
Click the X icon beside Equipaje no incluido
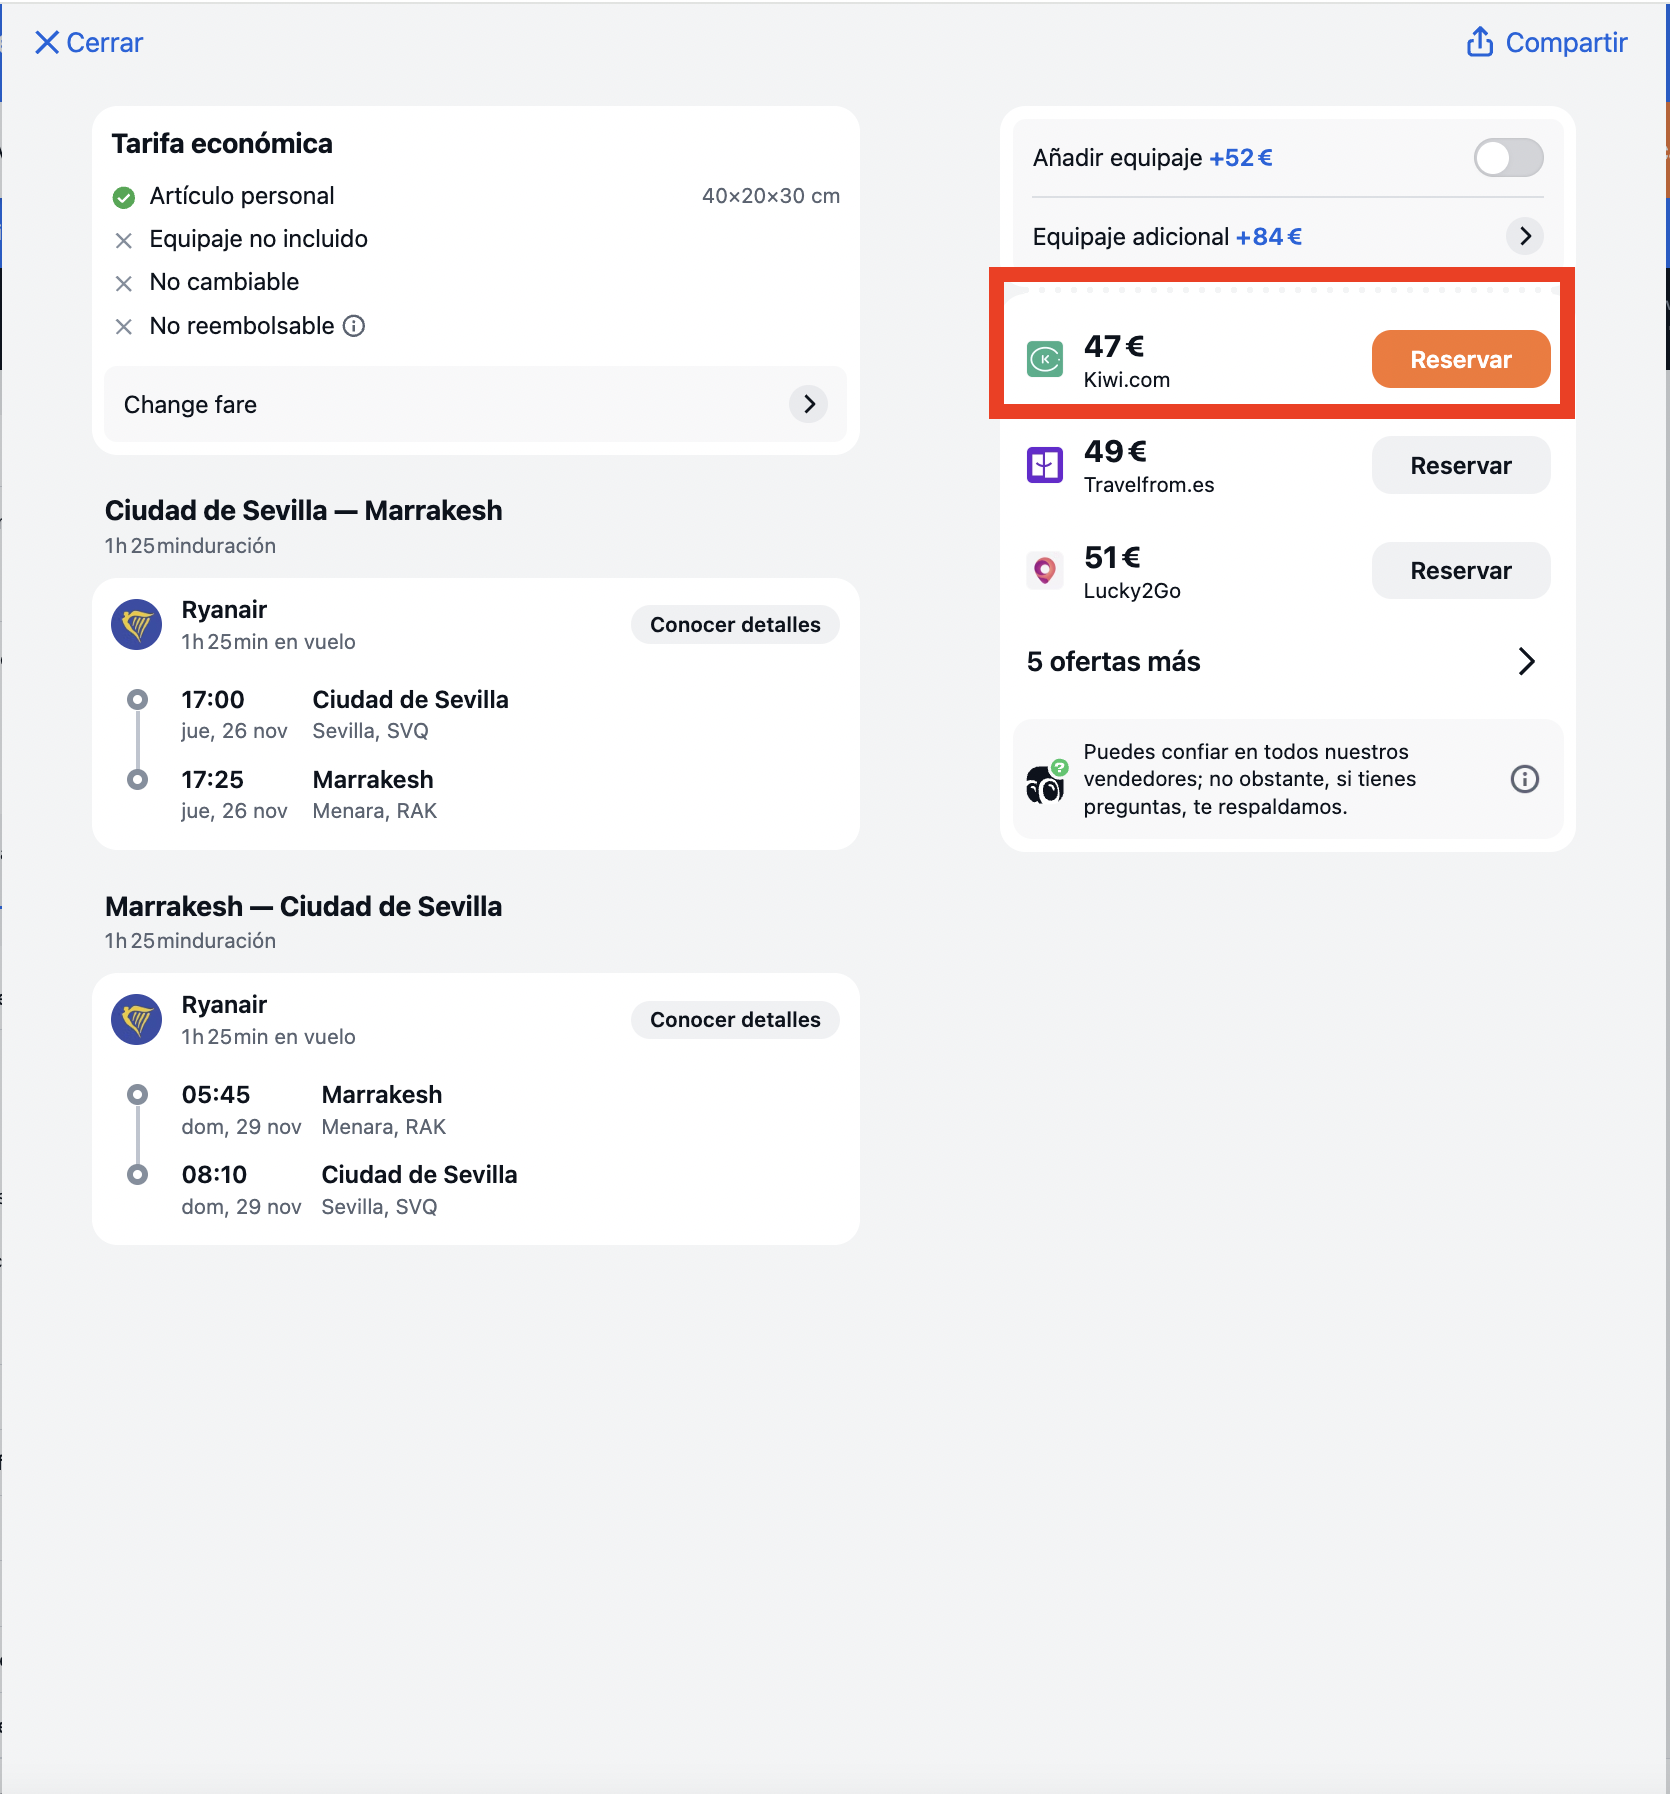click(124, 241)
